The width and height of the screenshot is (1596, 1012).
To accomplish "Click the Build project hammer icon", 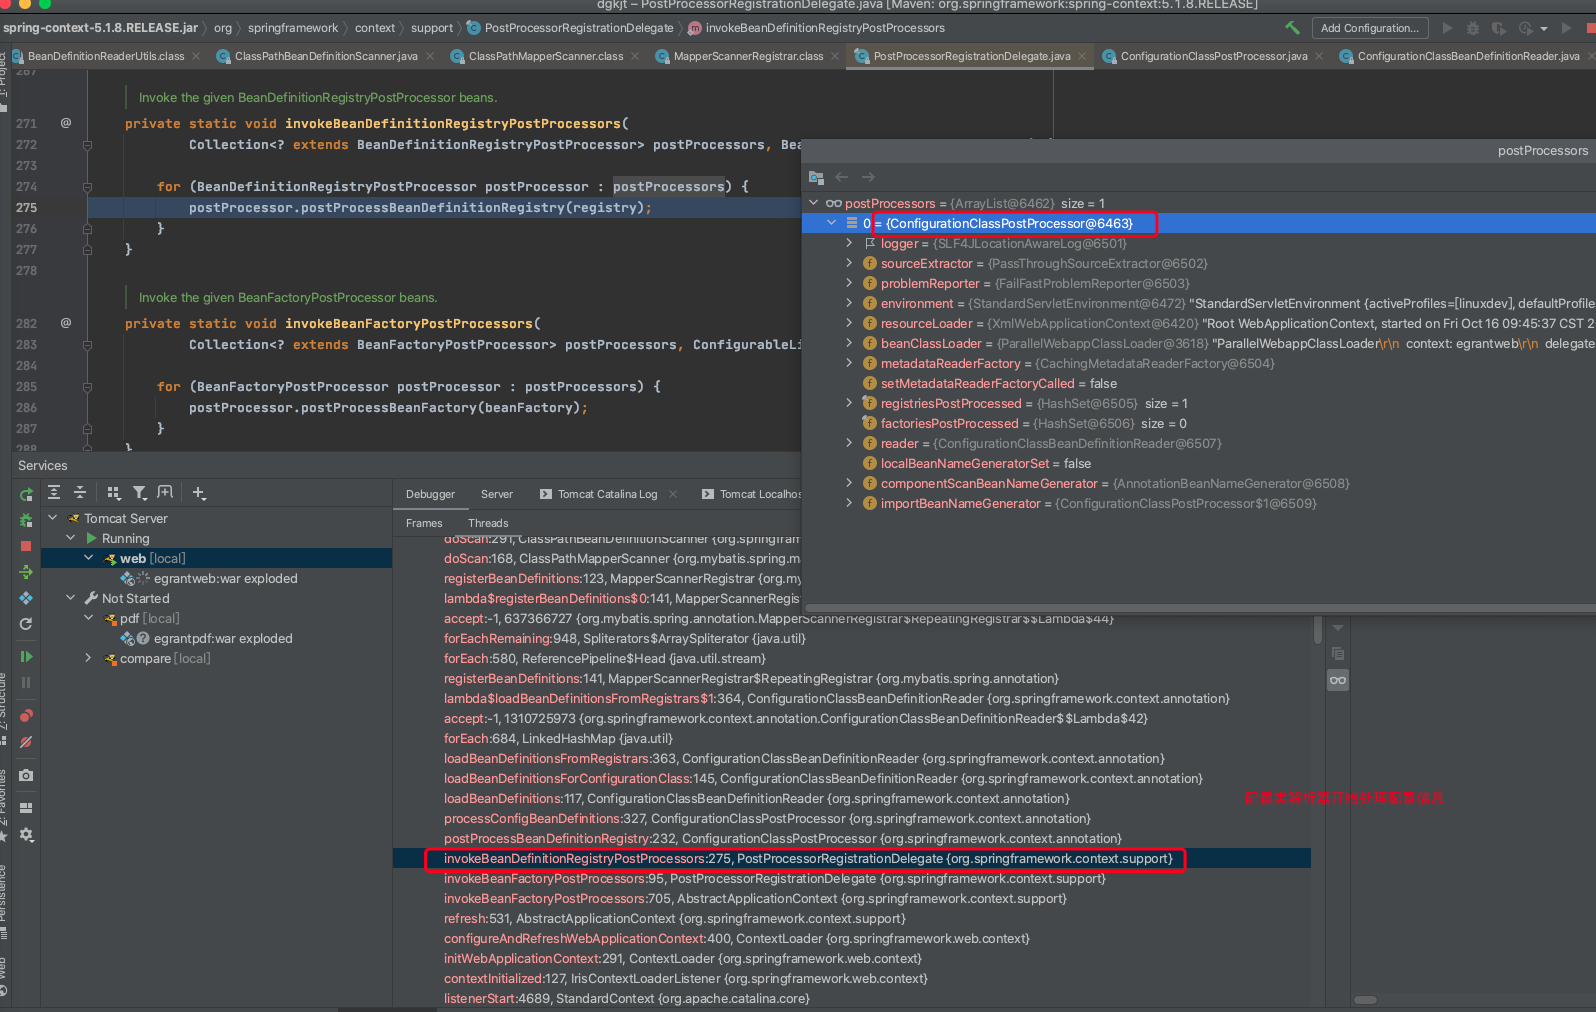I will tap(1292, 28).
